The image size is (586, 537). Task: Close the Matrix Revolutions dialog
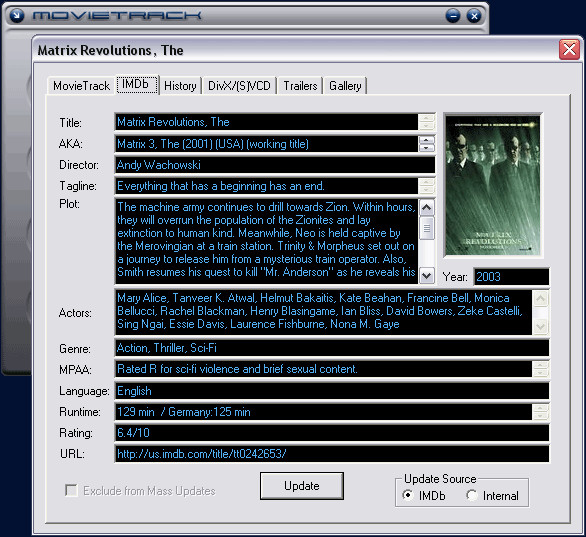pyautogui.click(x=569, y=49)
